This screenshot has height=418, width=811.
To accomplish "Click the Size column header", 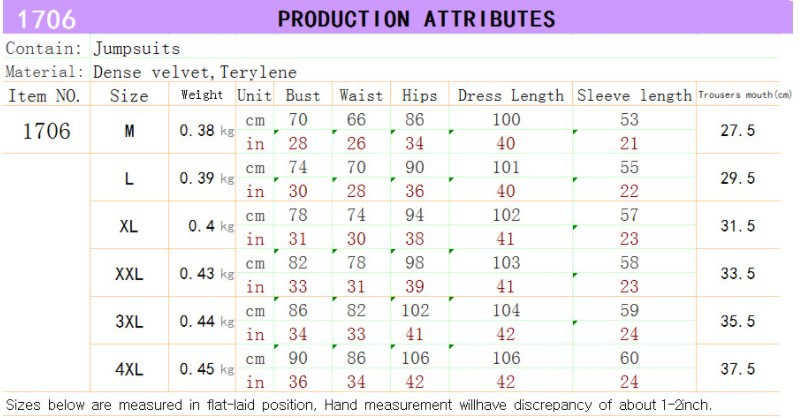I will pyautogui.click(x=129, y=96).
